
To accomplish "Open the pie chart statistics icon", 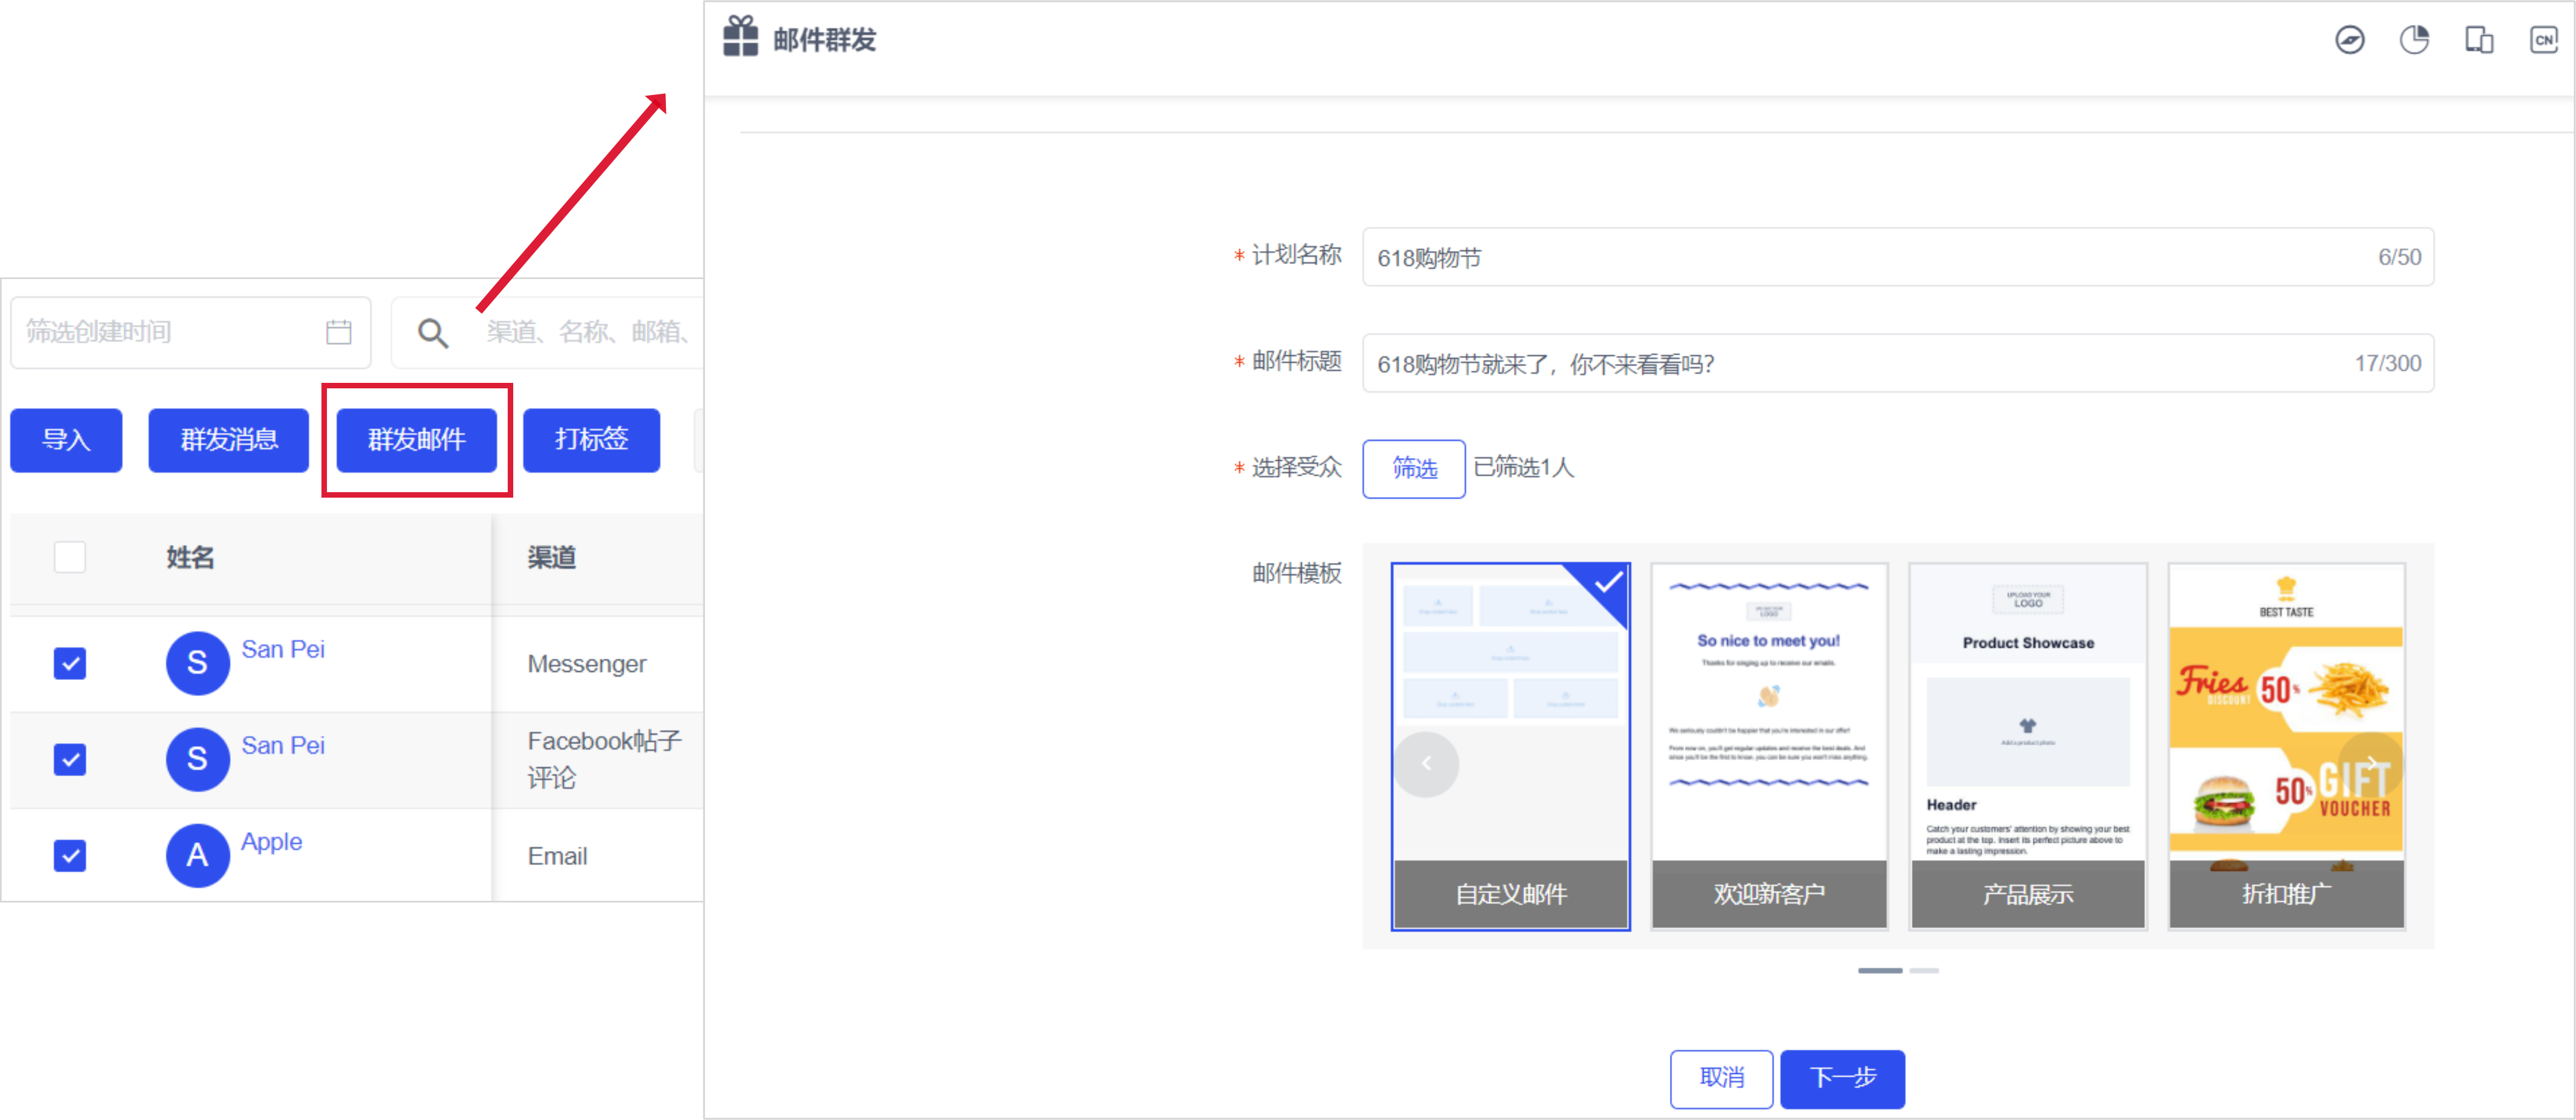I will tap(2414, 40).
